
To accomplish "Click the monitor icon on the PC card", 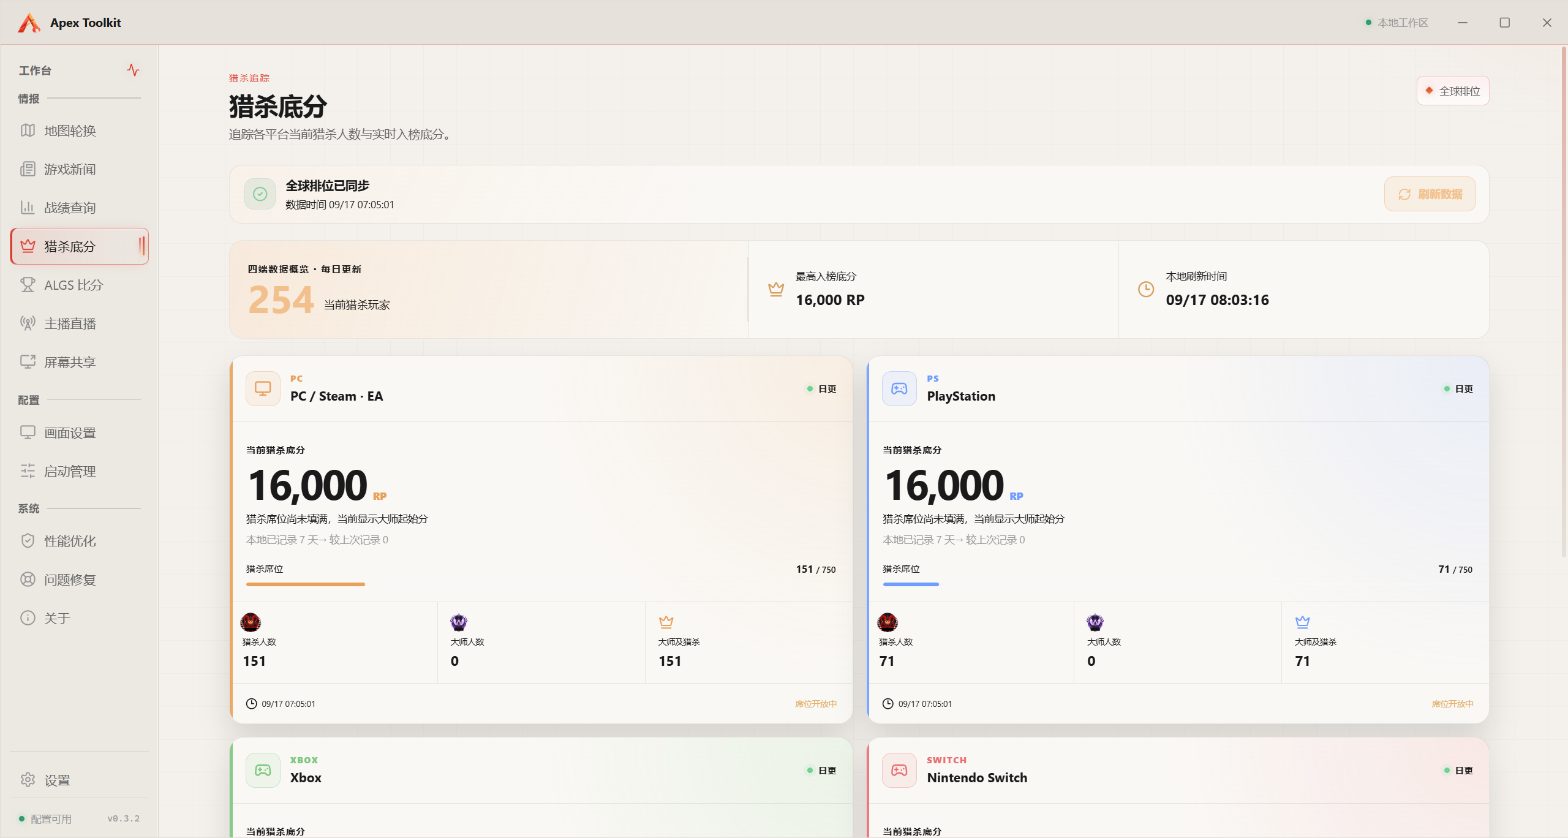I will (263, 388).
